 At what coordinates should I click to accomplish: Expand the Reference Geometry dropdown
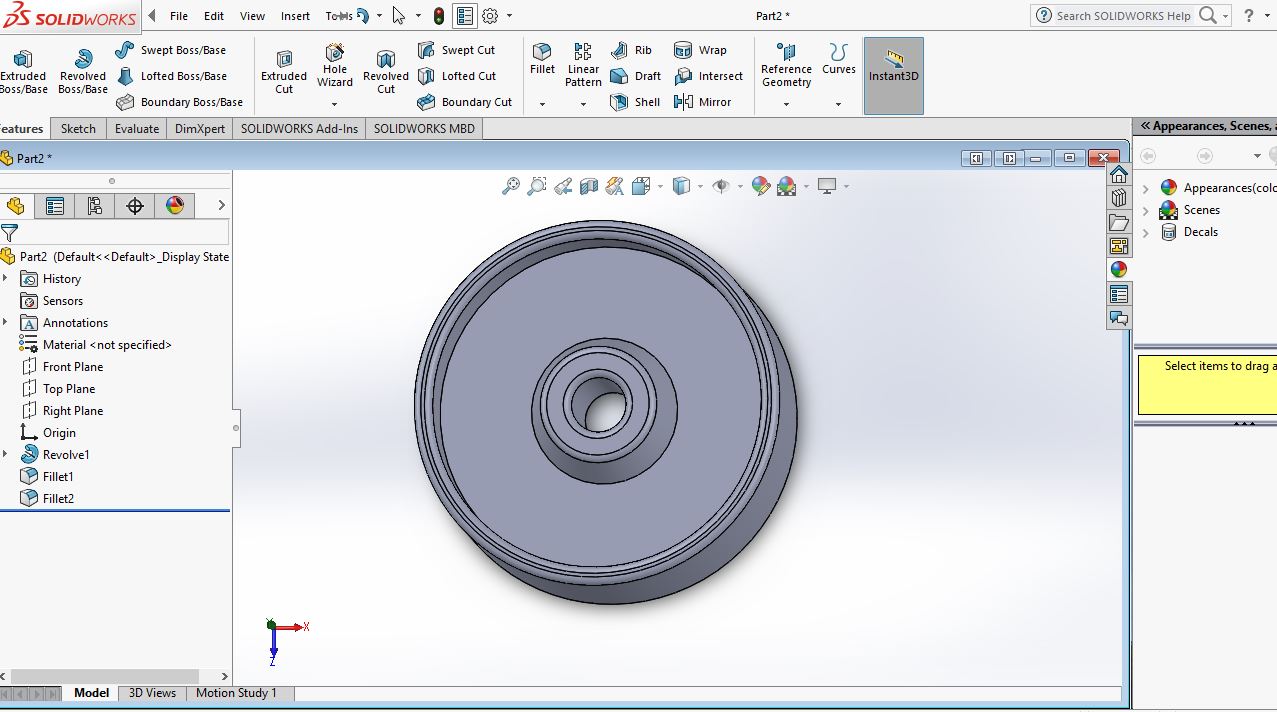click(786, 104)
